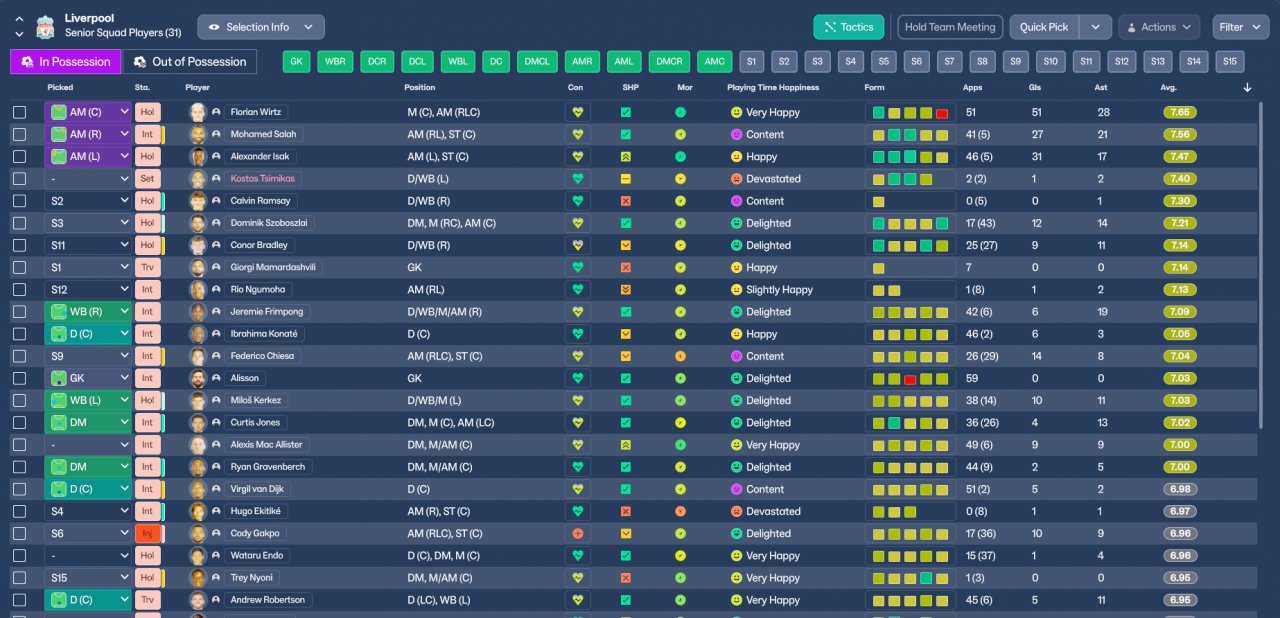The height and width of the screenshot is (618, 1280).
Task: Click Trey Nyoni's sharpness icon
Action: point(625,578)
